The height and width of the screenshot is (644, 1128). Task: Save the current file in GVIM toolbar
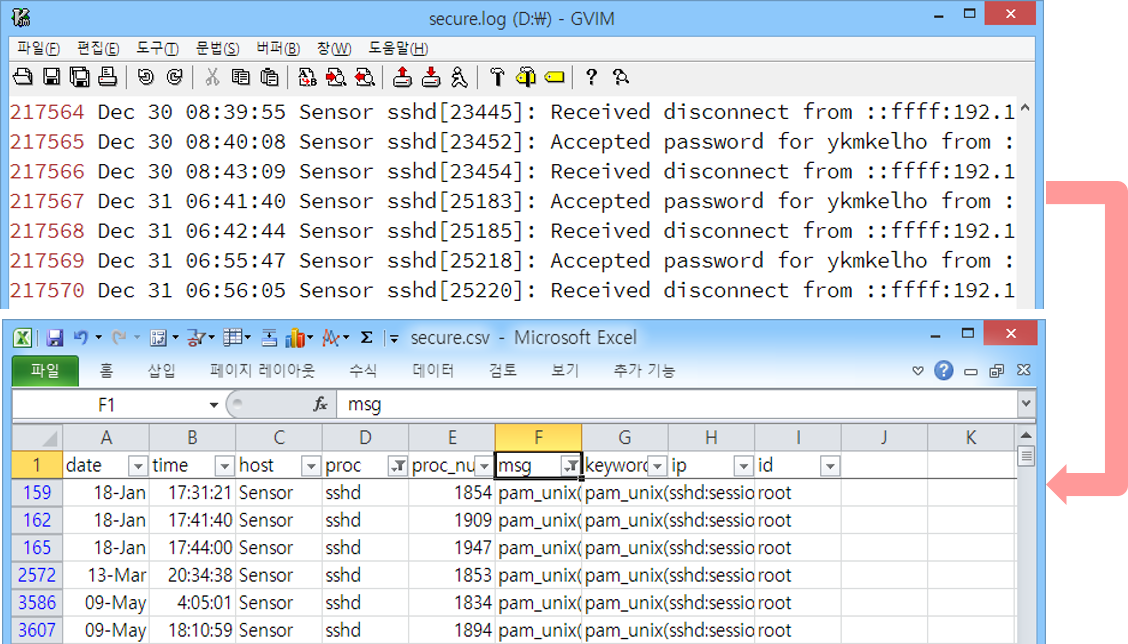point(51,77)
